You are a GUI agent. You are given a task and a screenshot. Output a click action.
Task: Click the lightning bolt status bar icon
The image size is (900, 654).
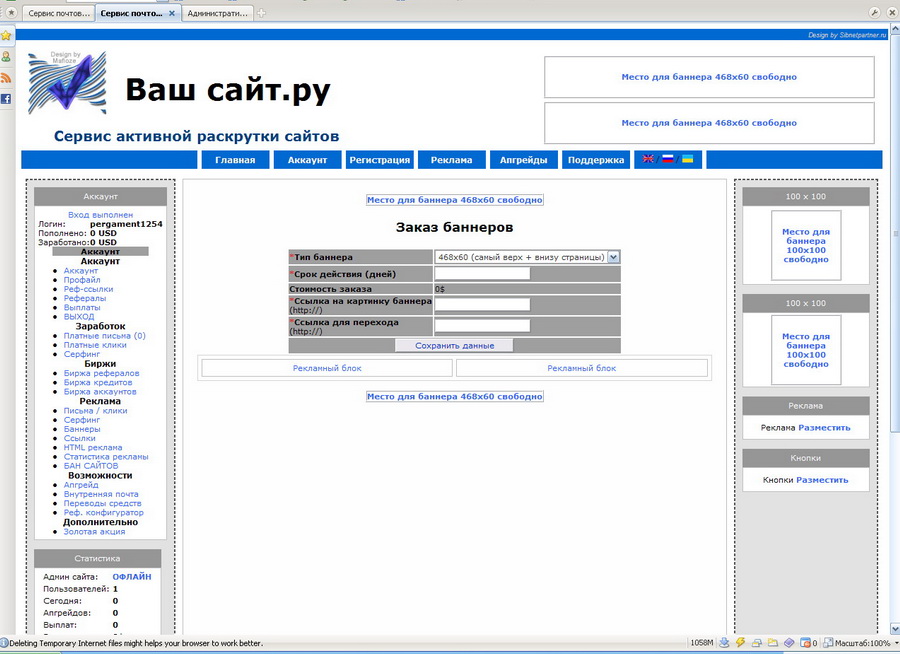tap(741, 643)
